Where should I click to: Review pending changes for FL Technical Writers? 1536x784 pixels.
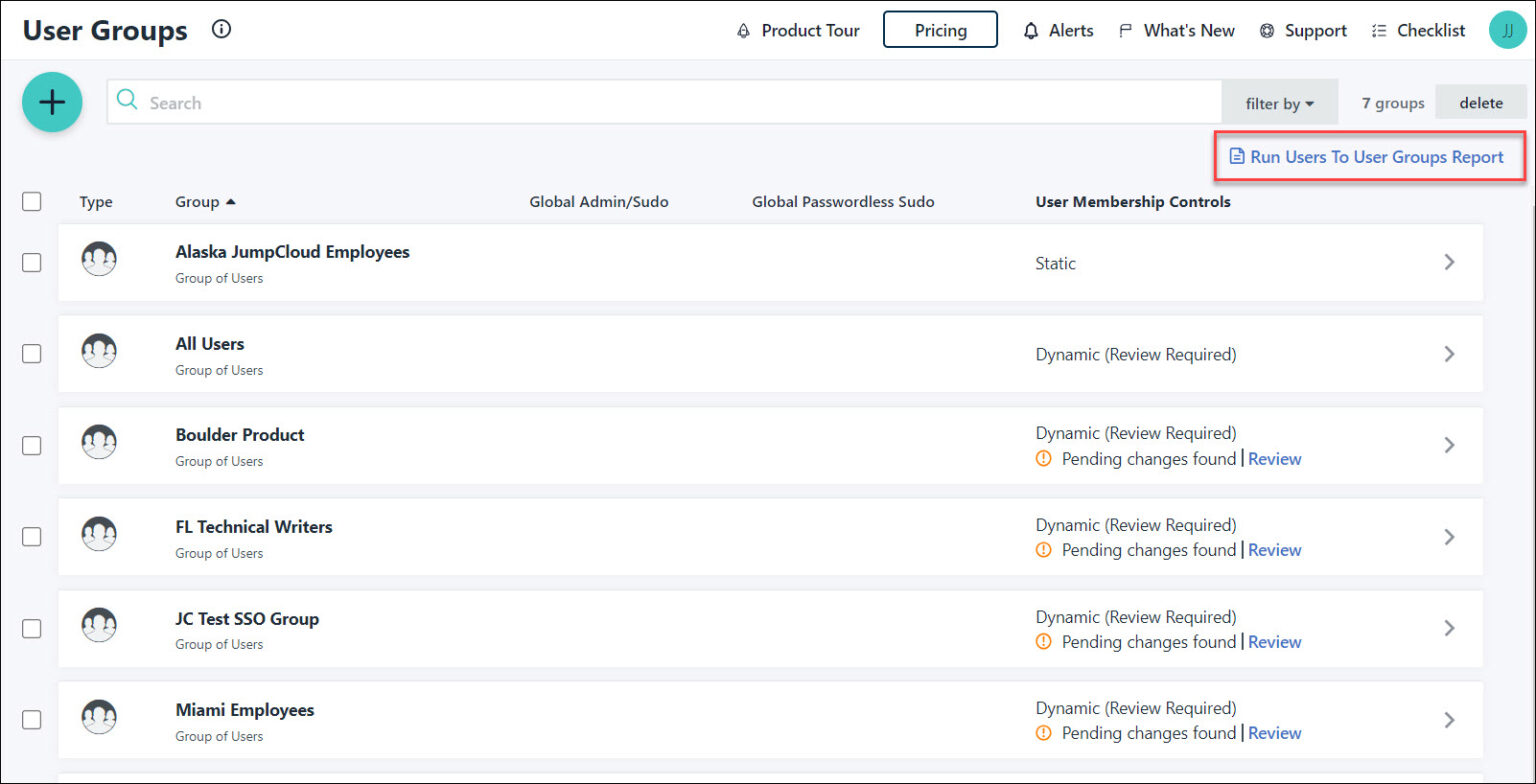[1274, 549]
